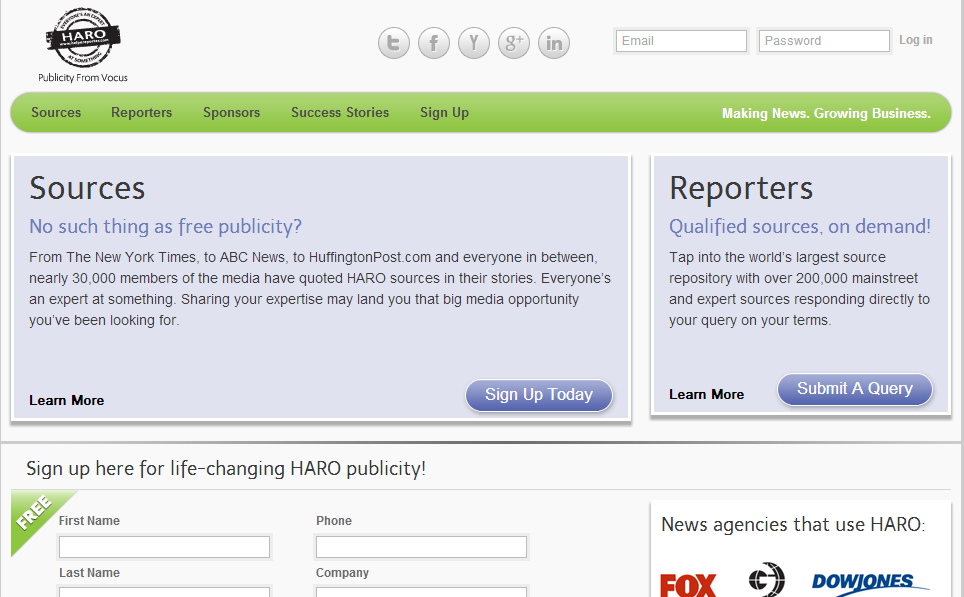964x597 pixels.
Task: Click the FOX news agency logo
Action: pos(688,585)
